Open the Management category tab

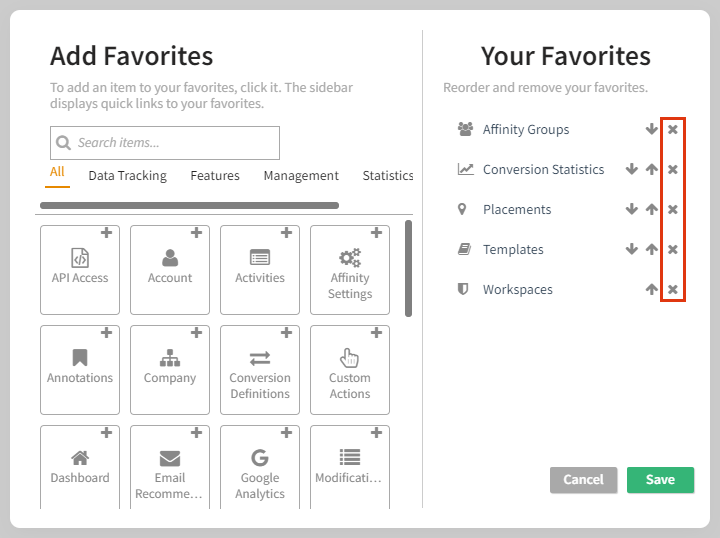click(301, 176)
